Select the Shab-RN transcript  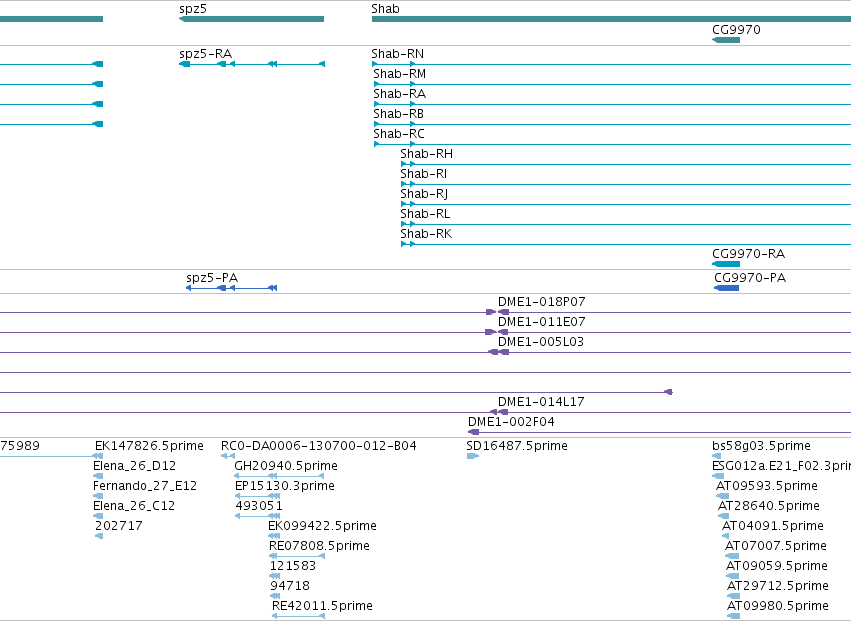397,54
